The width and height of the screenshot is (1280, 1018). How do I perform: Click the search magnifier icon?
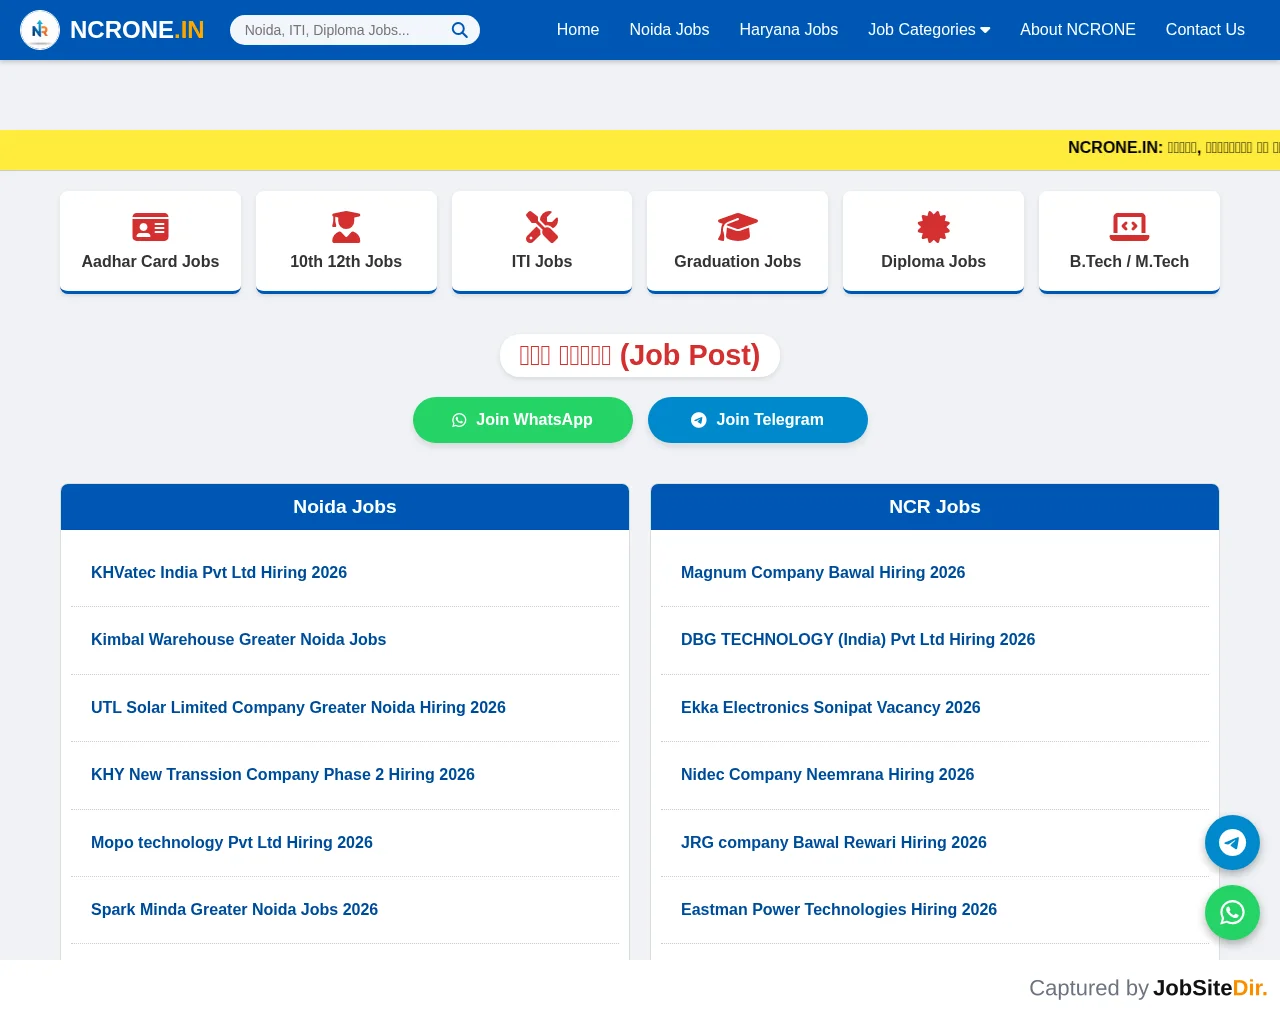tap(459, 30)
